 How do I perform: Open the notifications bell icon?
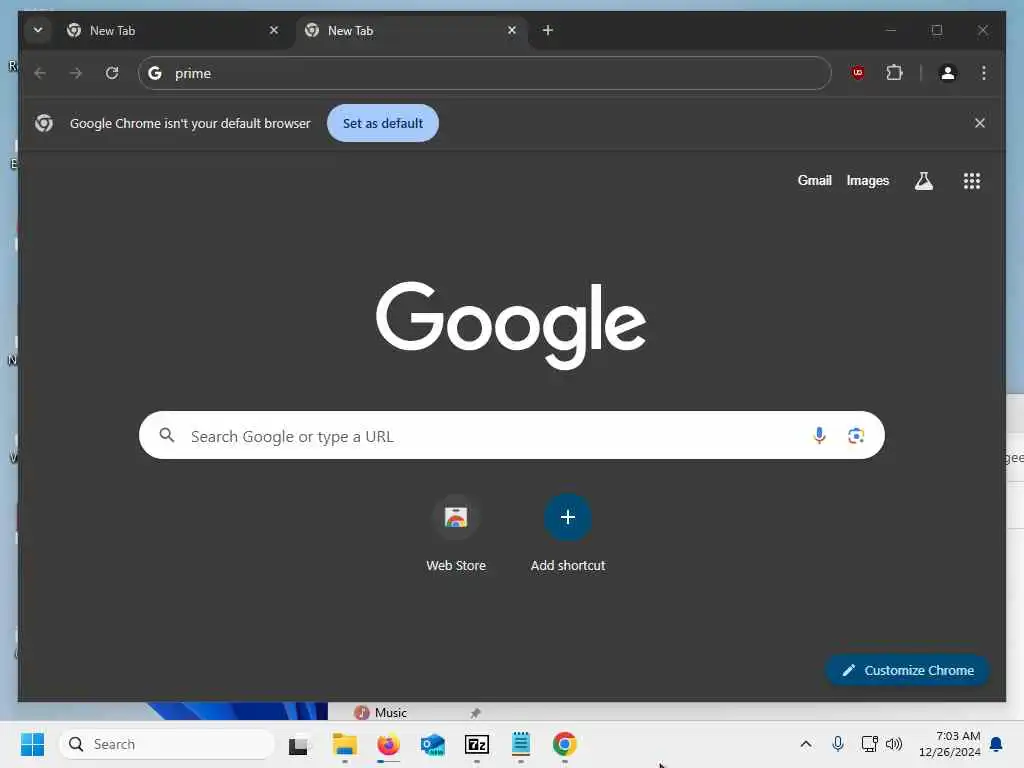pos(996,744)
